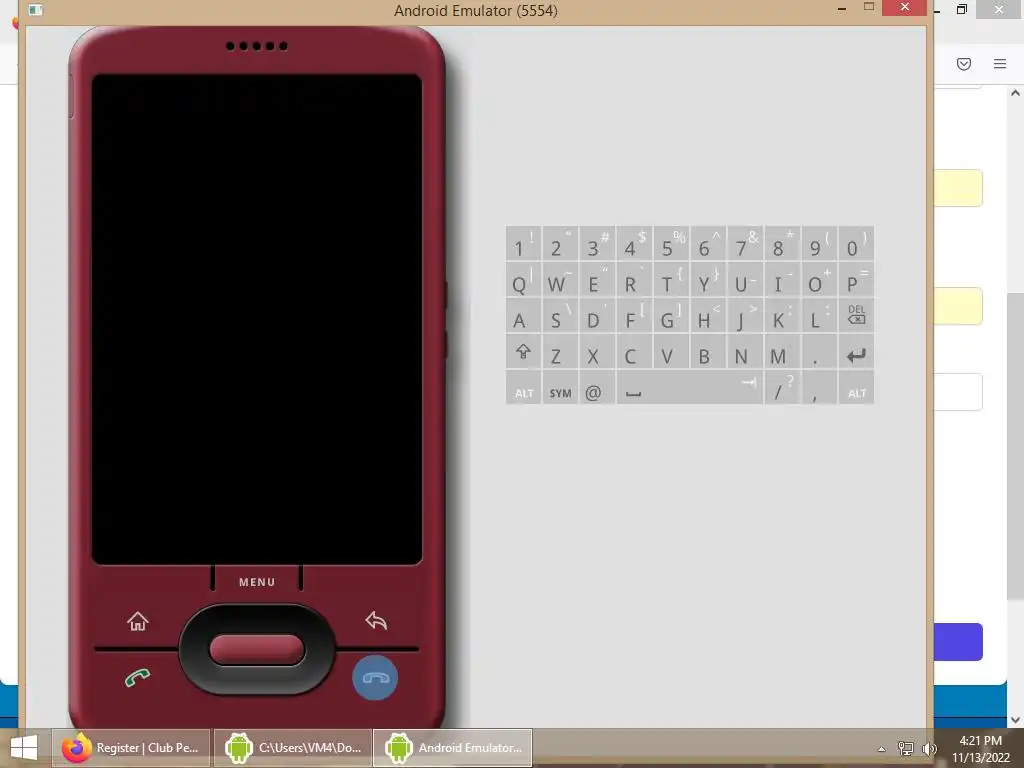Click the volume speaker tray icon

pos(929,748)
